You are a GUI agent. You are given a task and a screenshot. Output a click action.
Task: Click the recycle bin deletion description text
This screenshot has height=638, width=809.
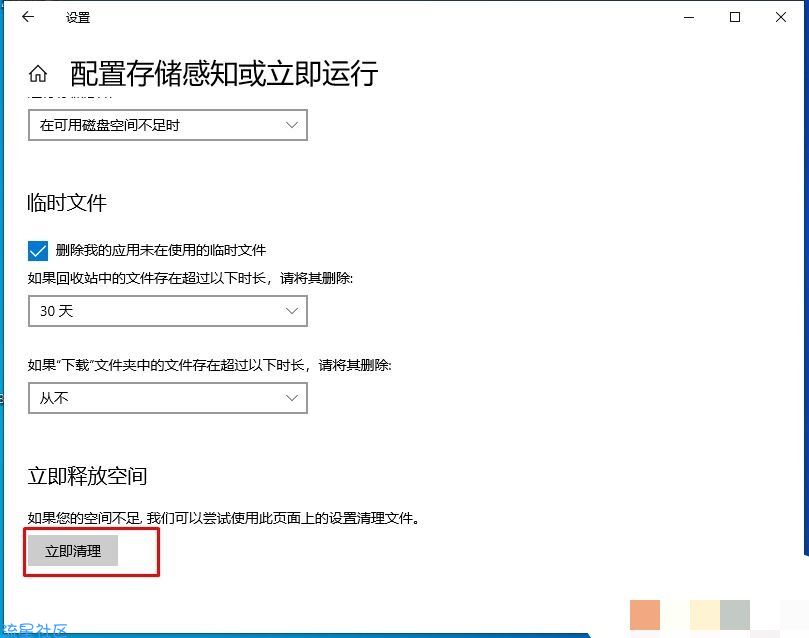190,279
